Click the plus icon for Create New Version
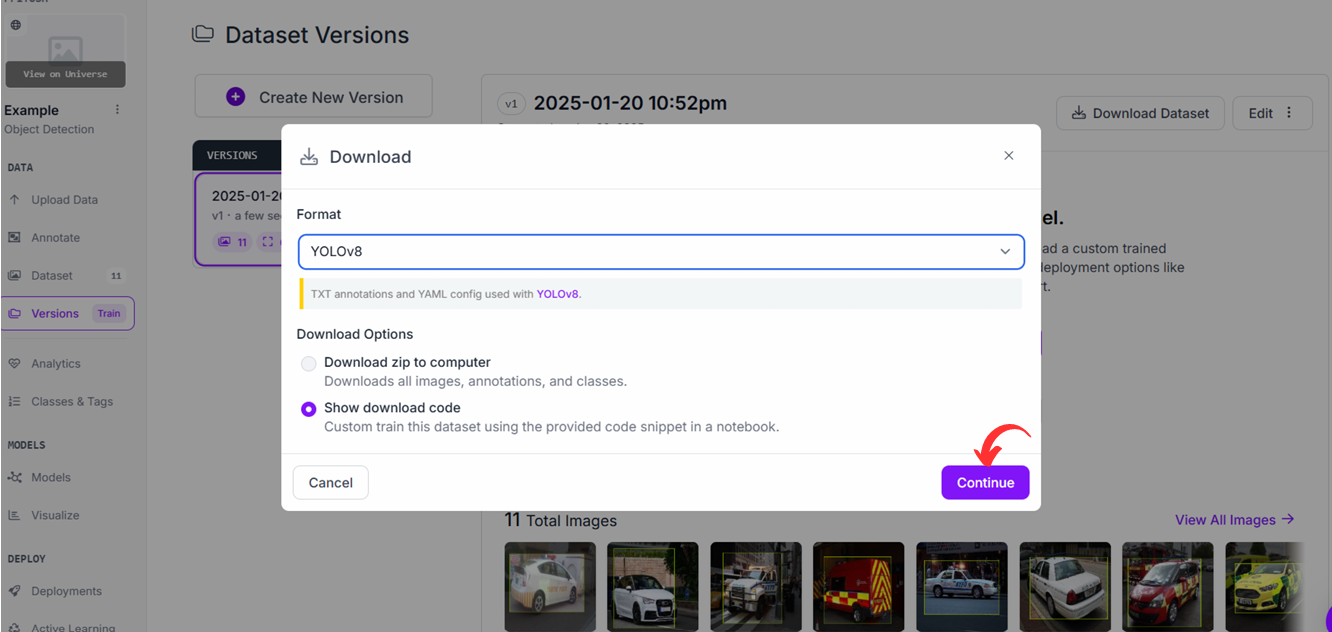The width and height of the screenshot is (1332, 632). (x=236, y=97)
